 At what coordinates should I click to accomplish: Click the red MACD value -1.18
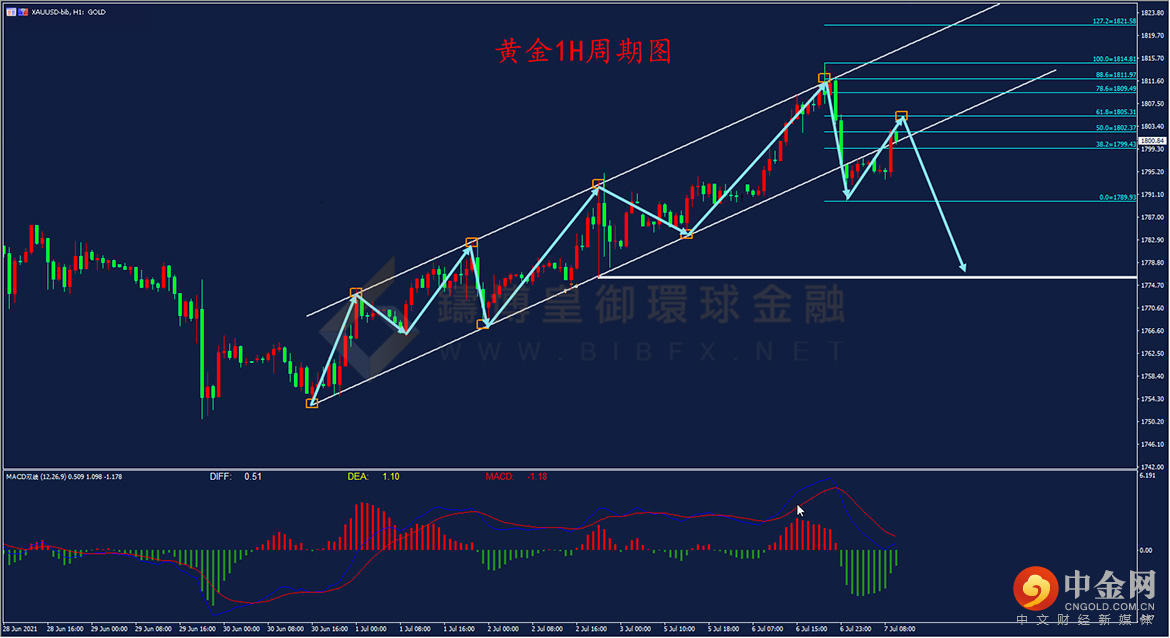point(537,476)
